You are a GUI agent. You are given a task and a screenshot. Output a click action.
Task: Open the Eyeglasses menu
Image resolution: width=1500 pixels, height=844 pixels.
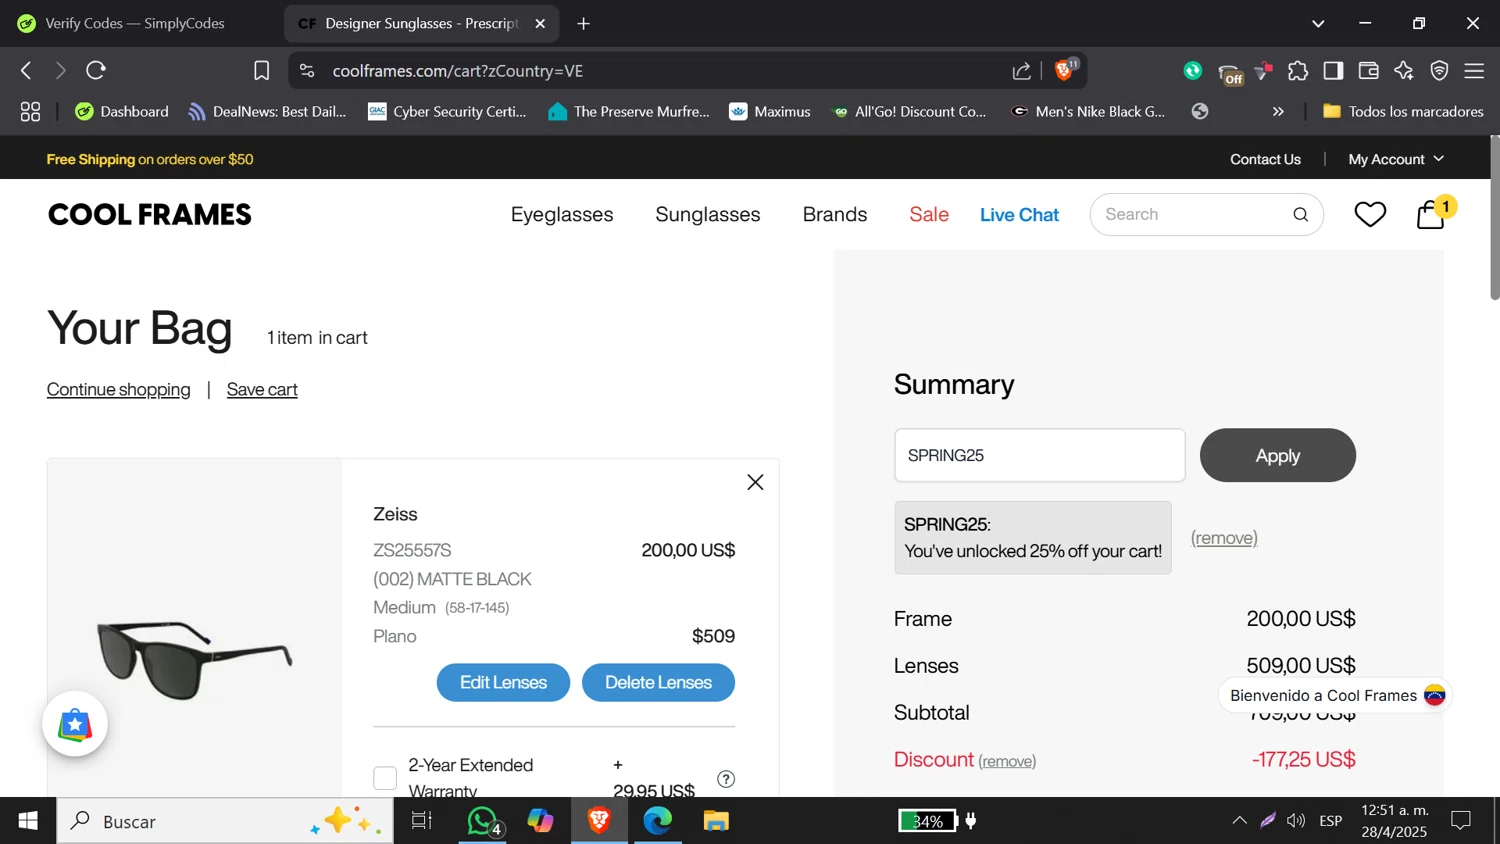tap(562, 215)
